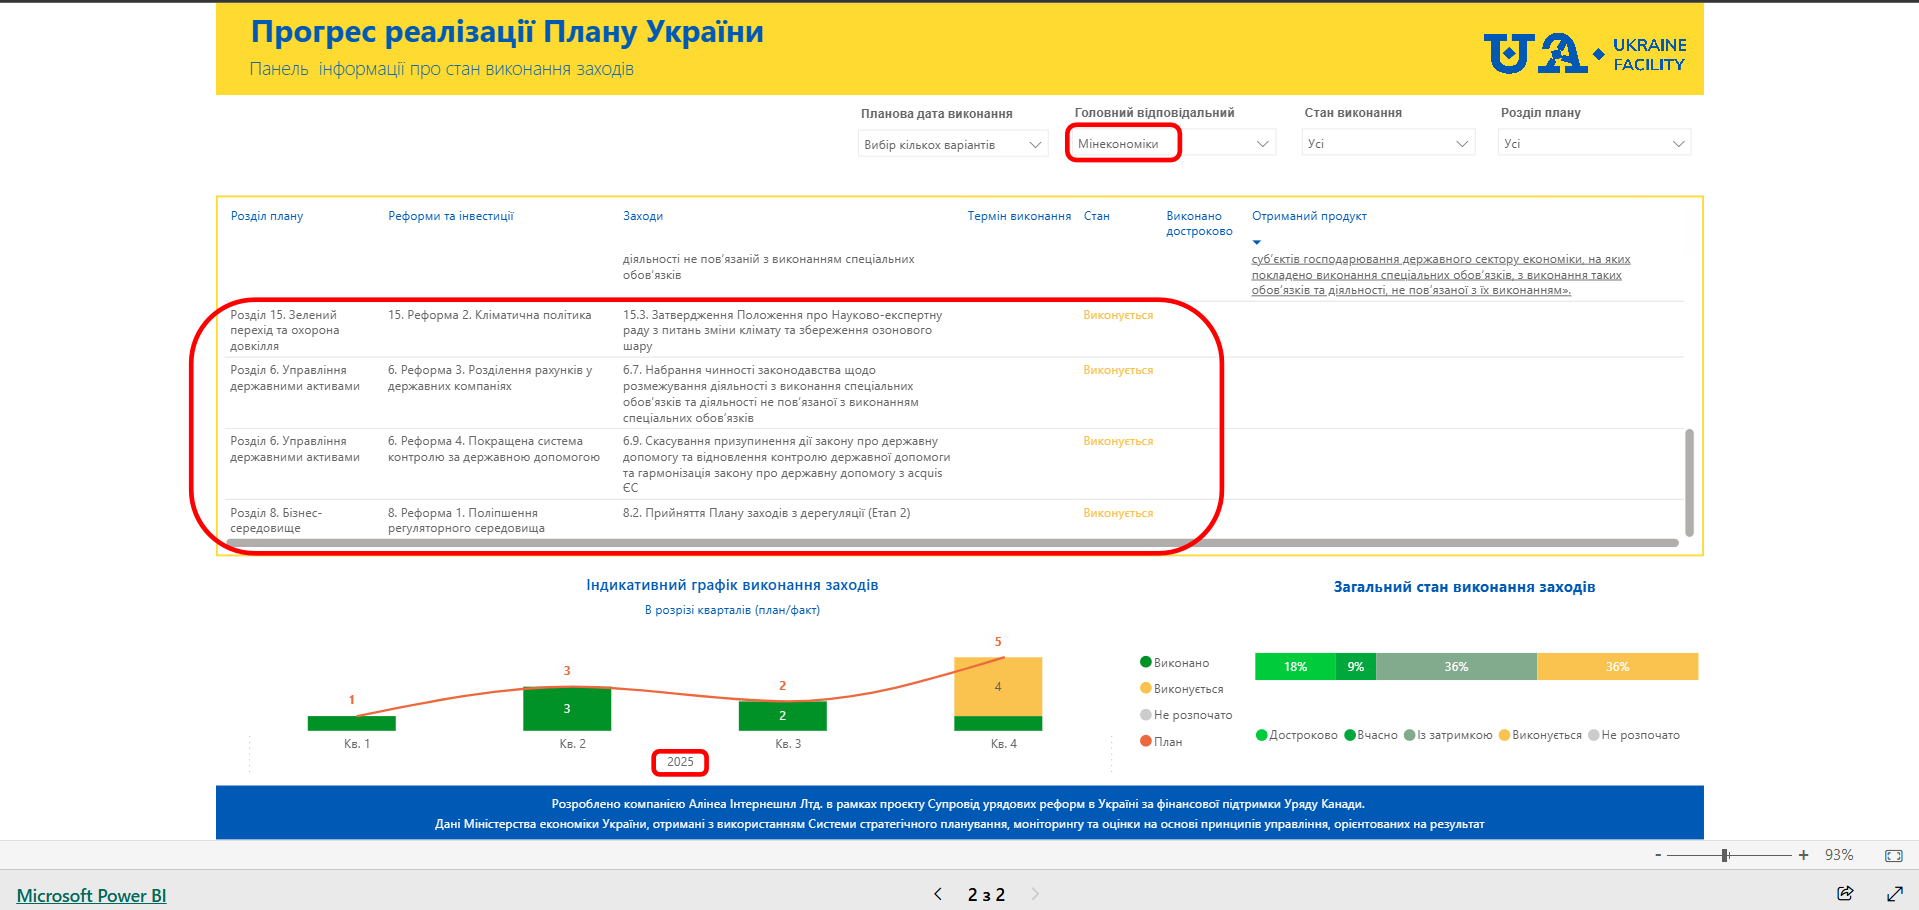1919x910 pixels.
Task: Toggle the Вчасно legend entry
Action: [1371, 735]
